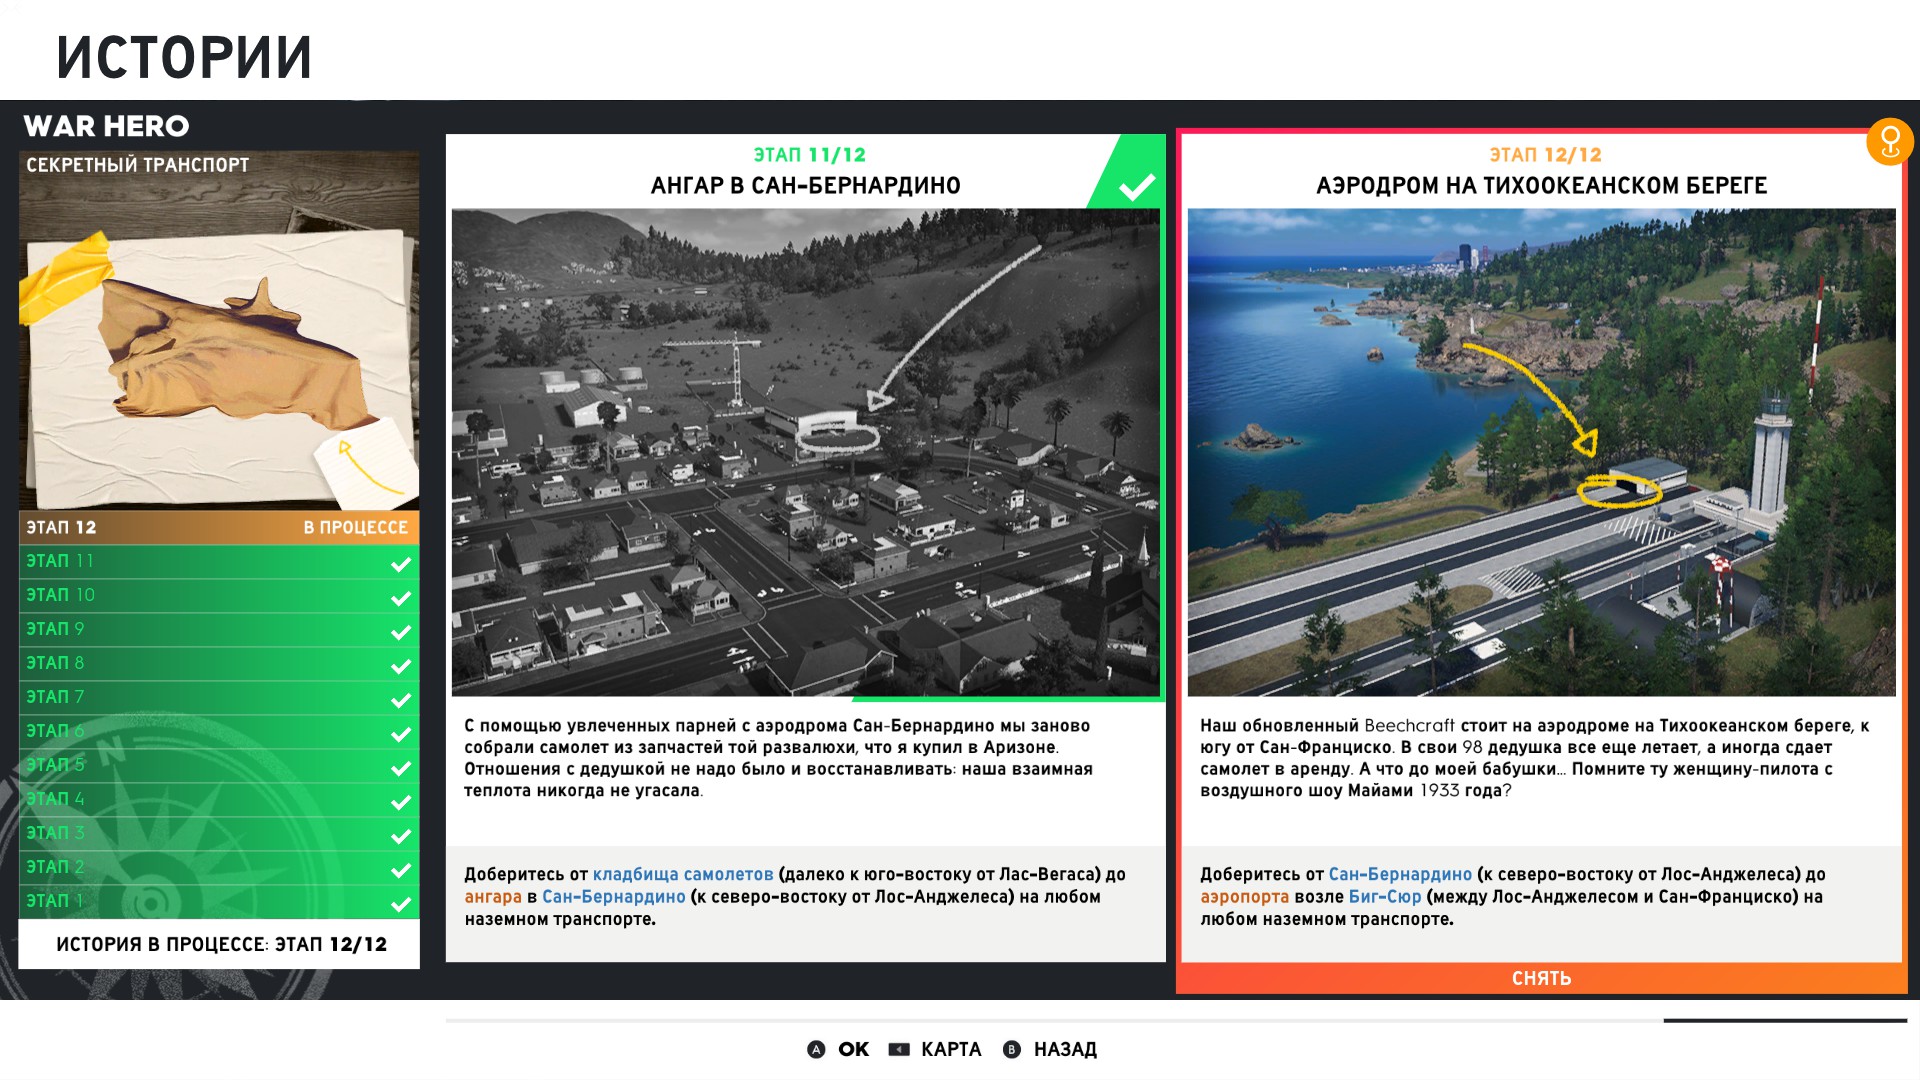Select ЭТАП 3 in the stage list
This screenshot has width=1920, height=1080.
click(219, 833)
